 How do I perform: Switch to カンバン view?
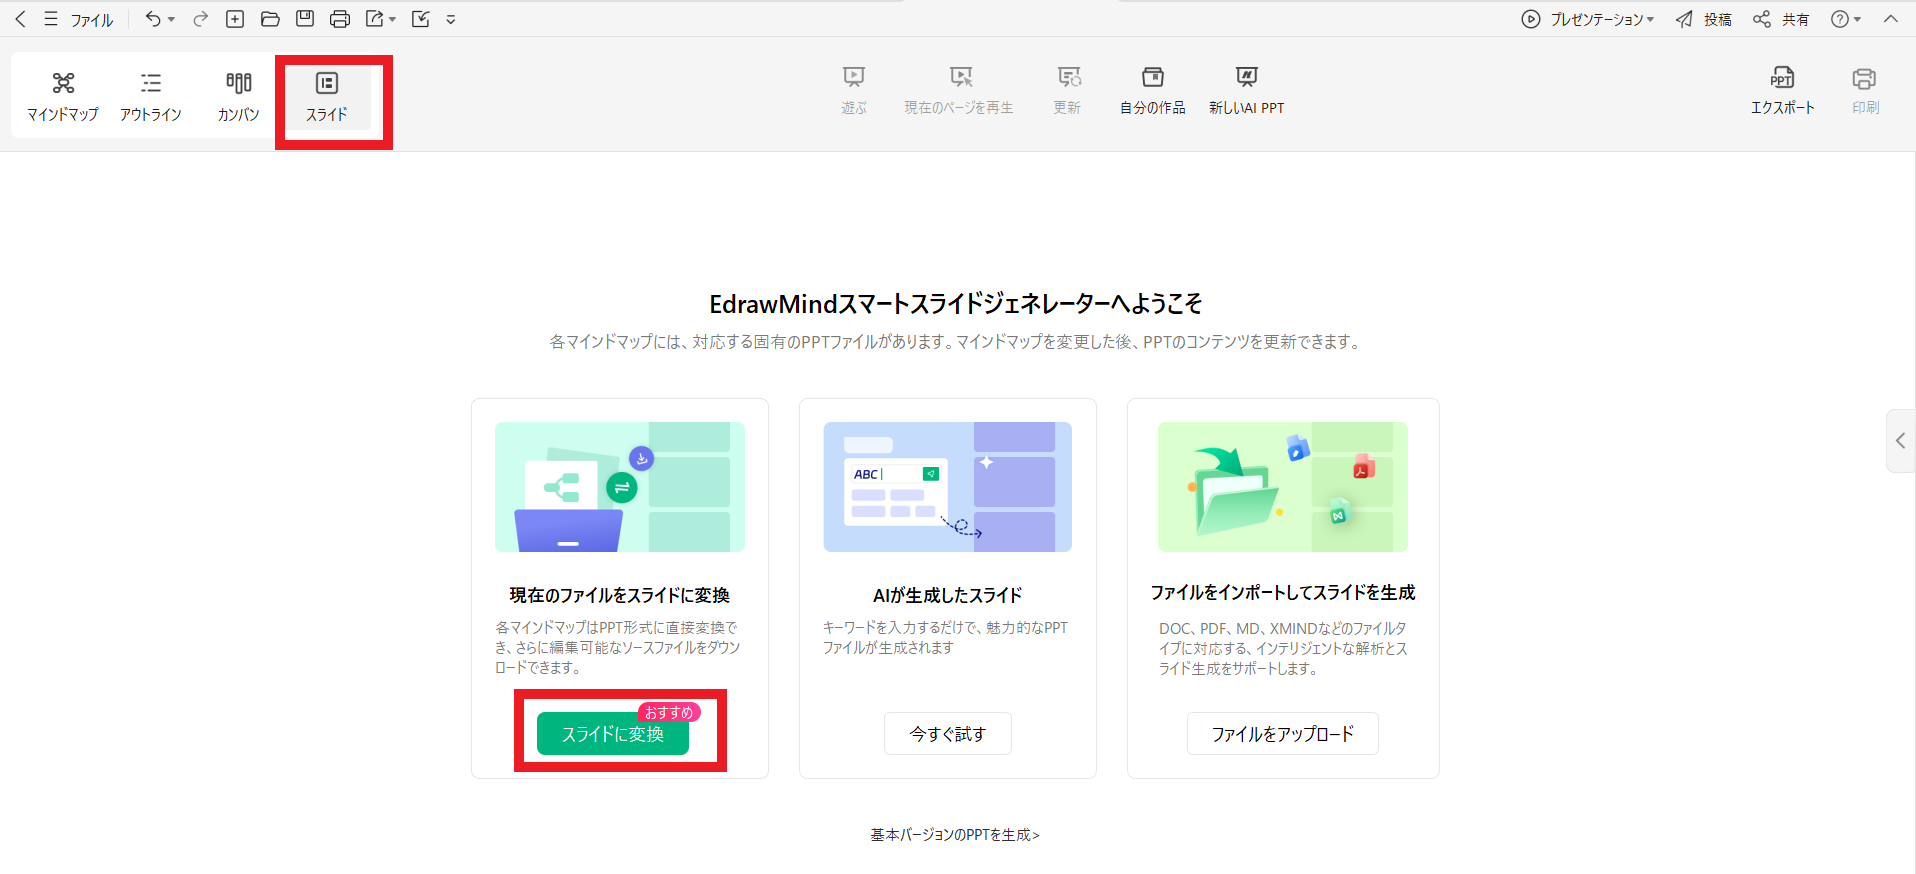point(238,96)
